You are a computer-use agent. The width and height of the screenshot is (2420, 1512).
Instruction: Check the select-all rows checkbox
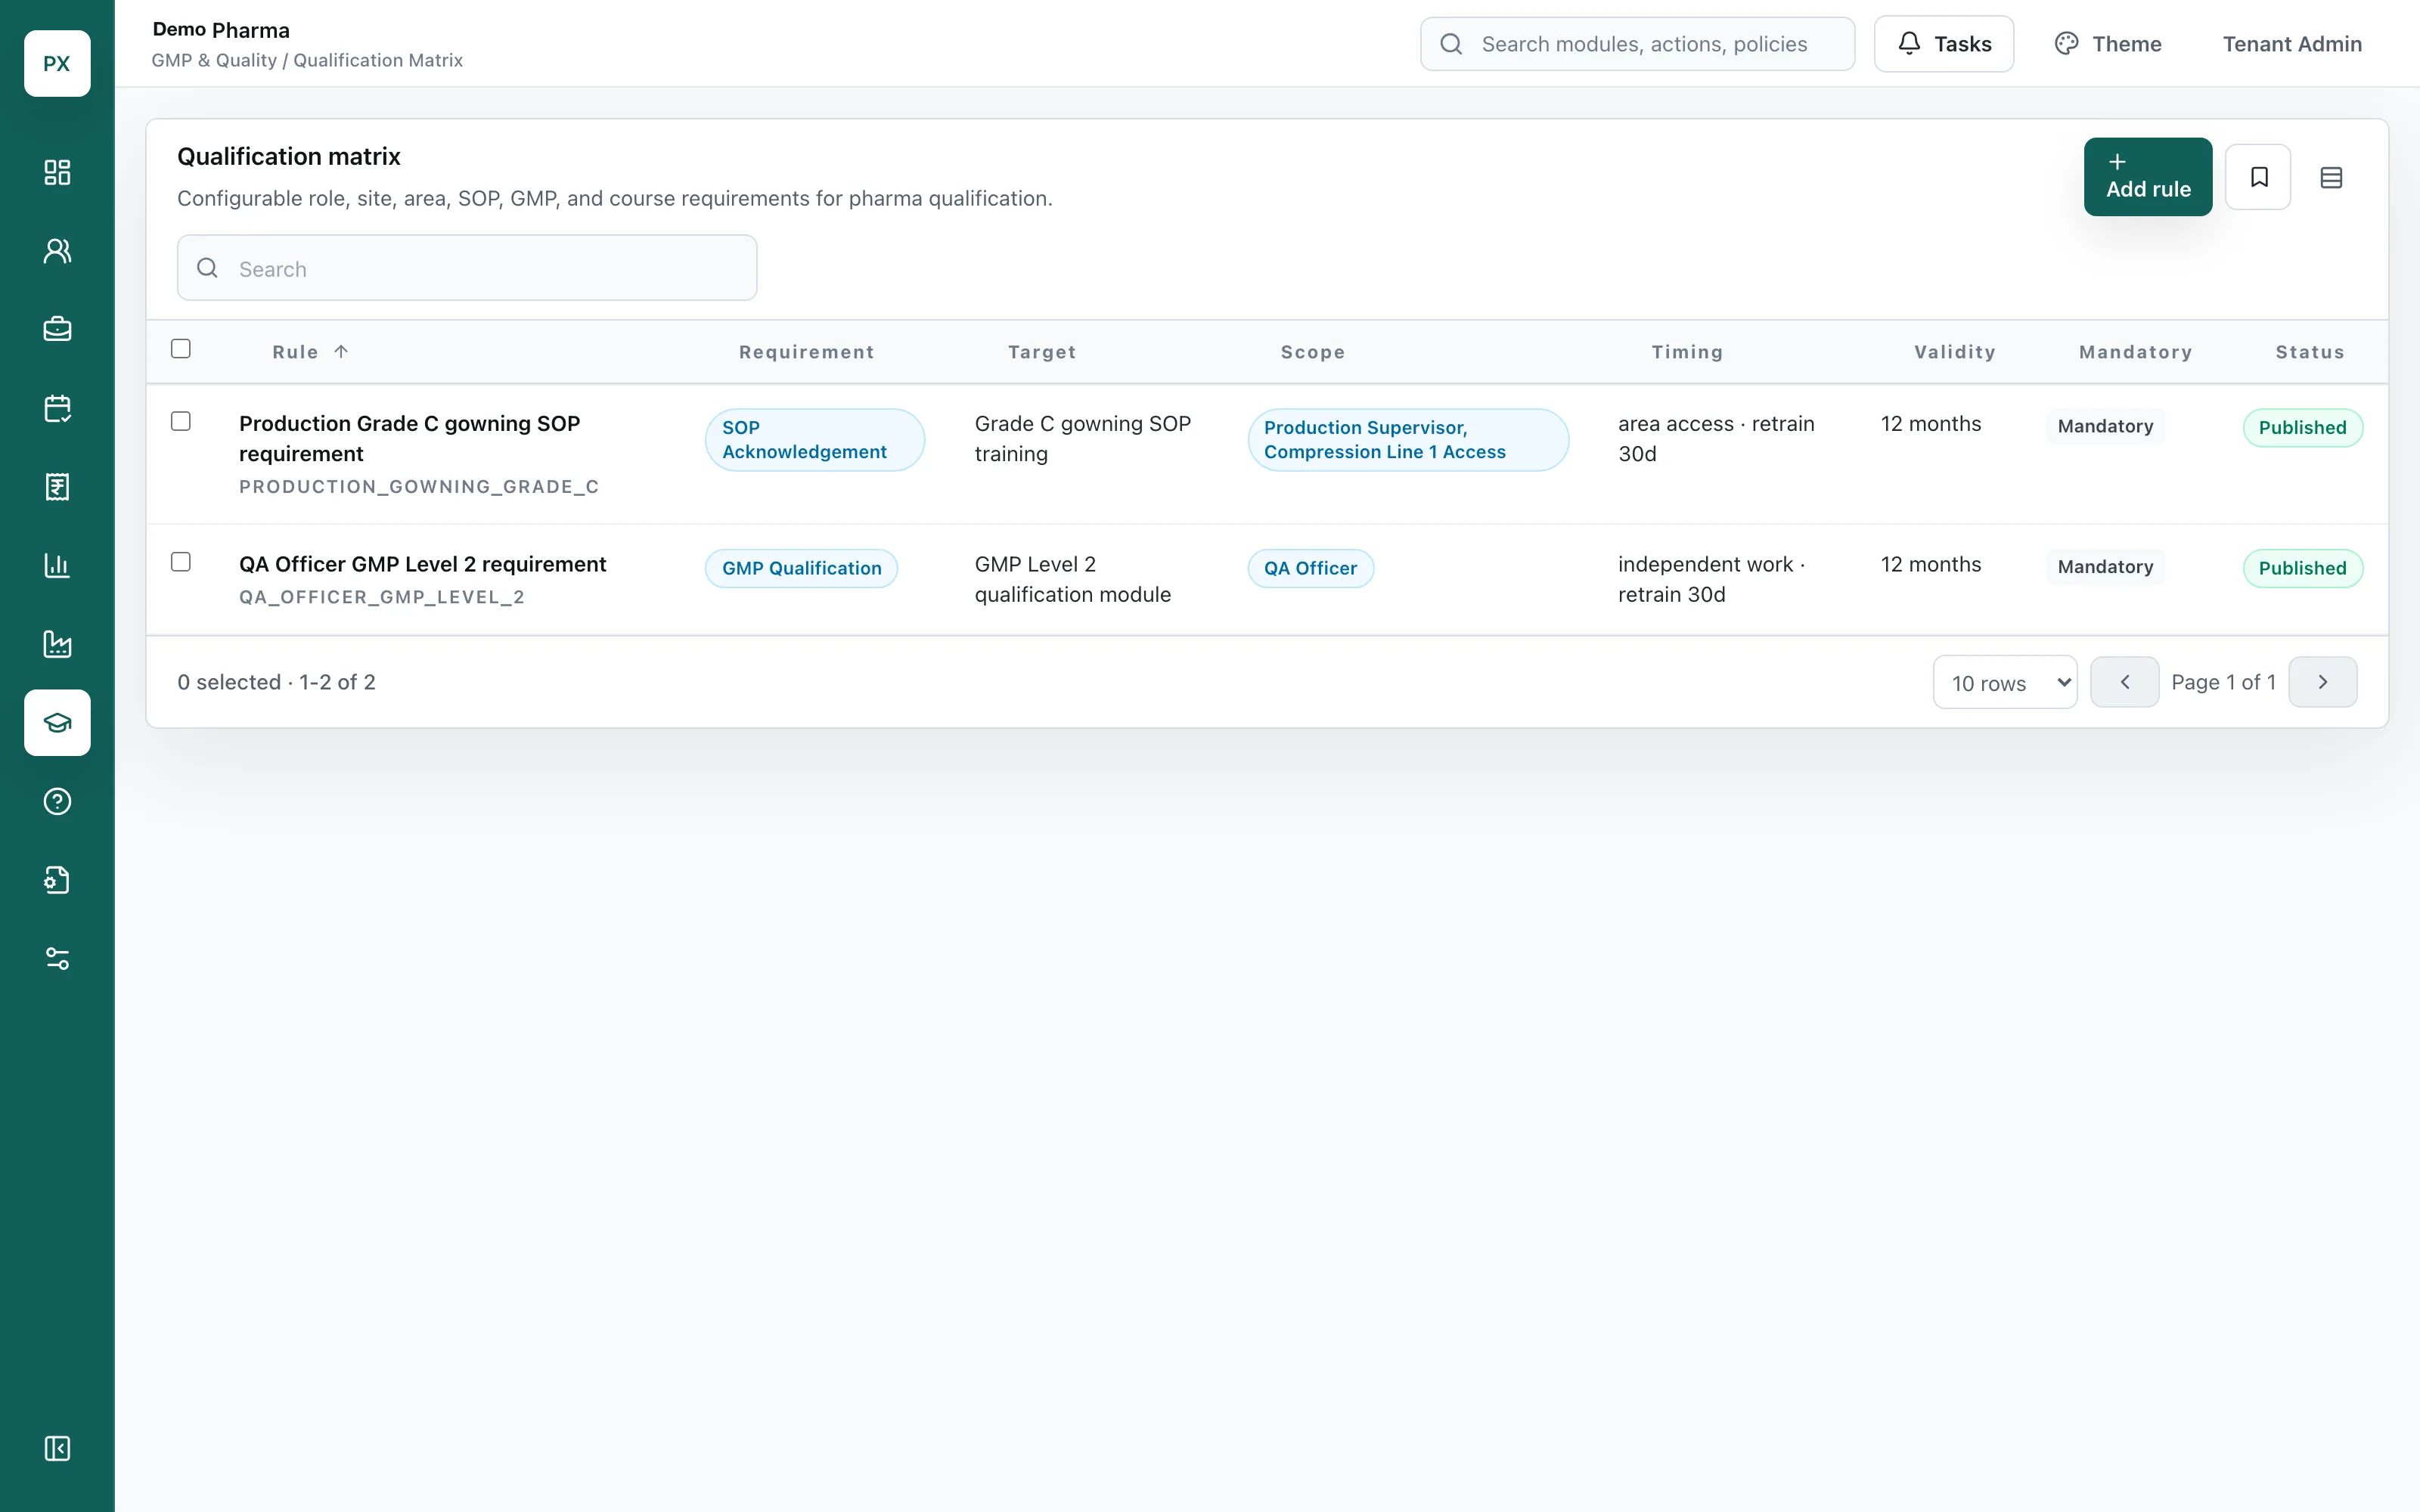coord(181,349)
